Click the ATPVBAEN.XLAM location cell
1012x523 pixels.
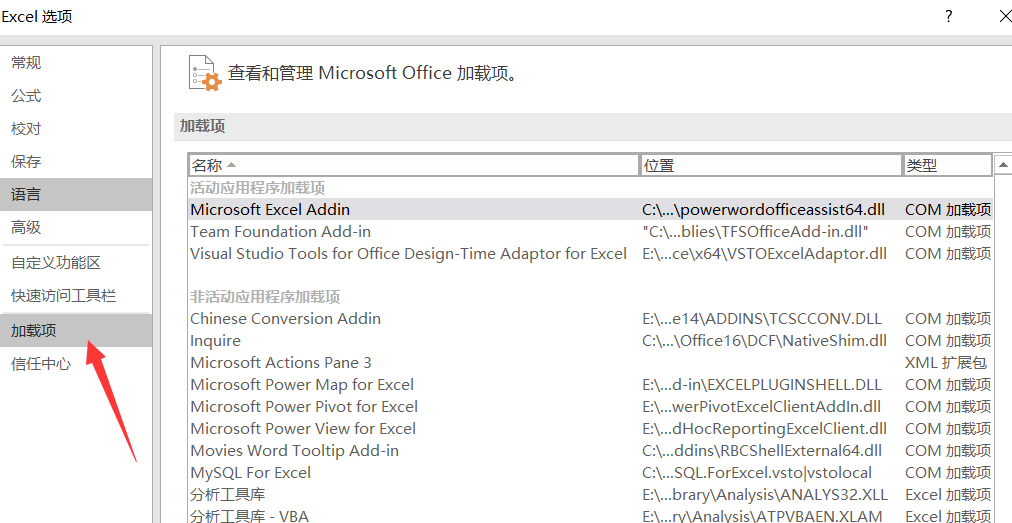pyautogui.click(x=762, y=516)
